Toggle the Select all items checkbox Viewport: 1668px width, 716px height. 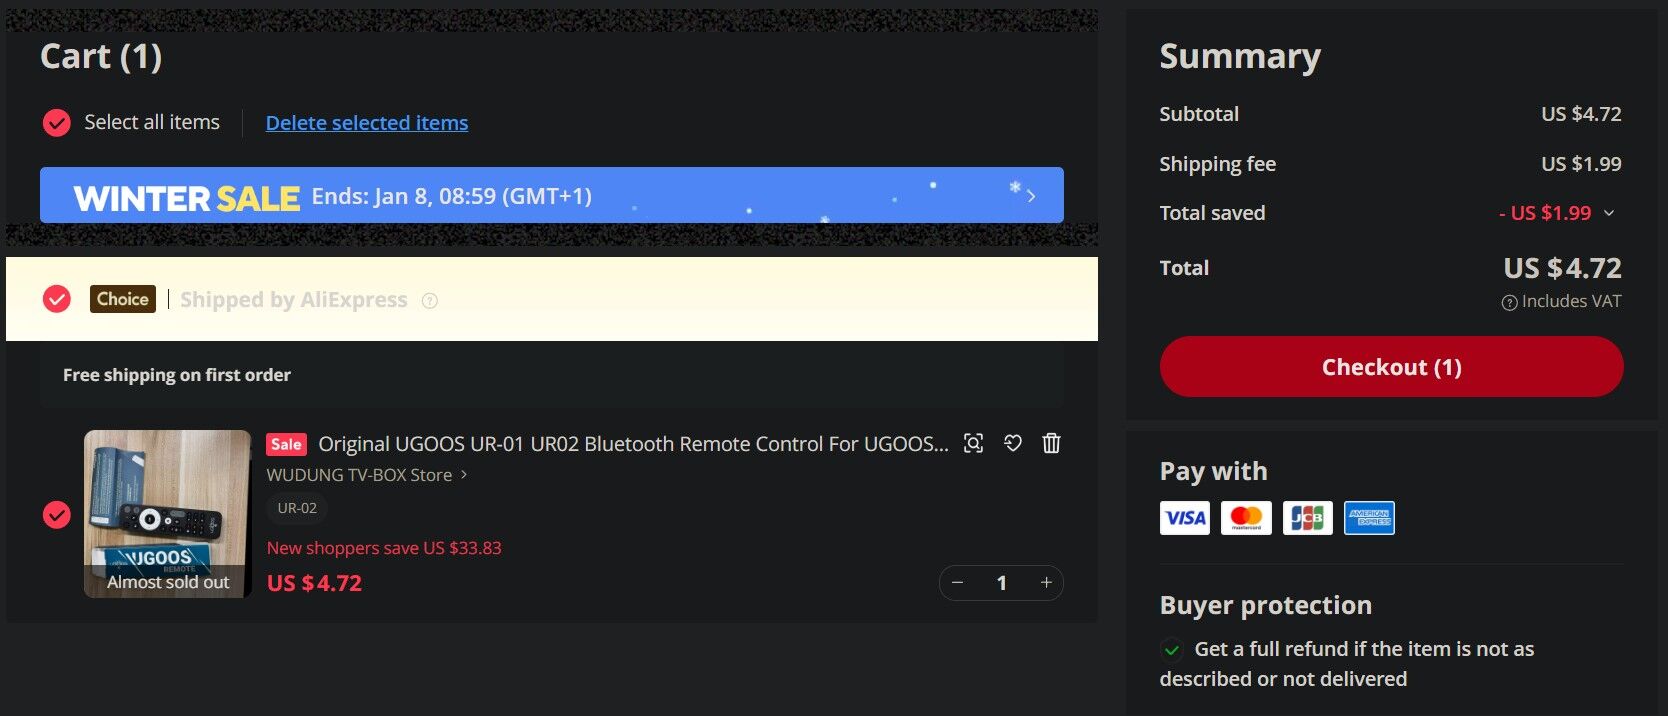coord(57,123)
